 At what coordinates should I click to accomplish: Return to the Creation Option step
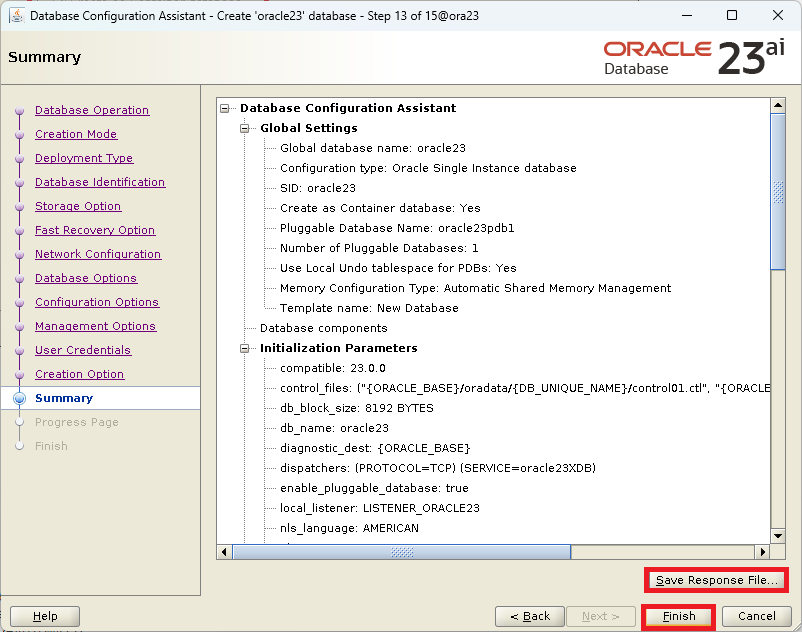80,374
